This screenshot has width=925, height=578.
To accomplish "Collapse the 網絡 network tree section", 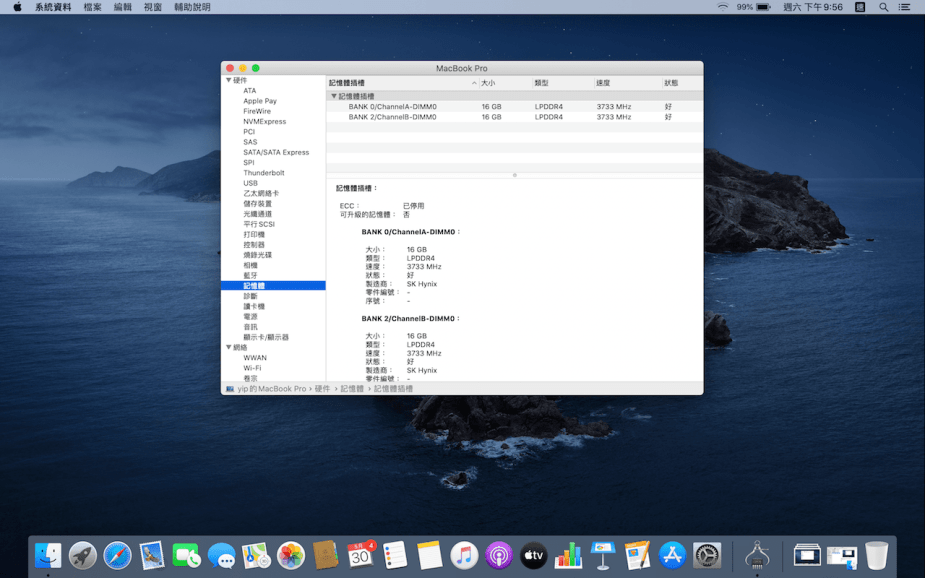I will pos(229,348).
